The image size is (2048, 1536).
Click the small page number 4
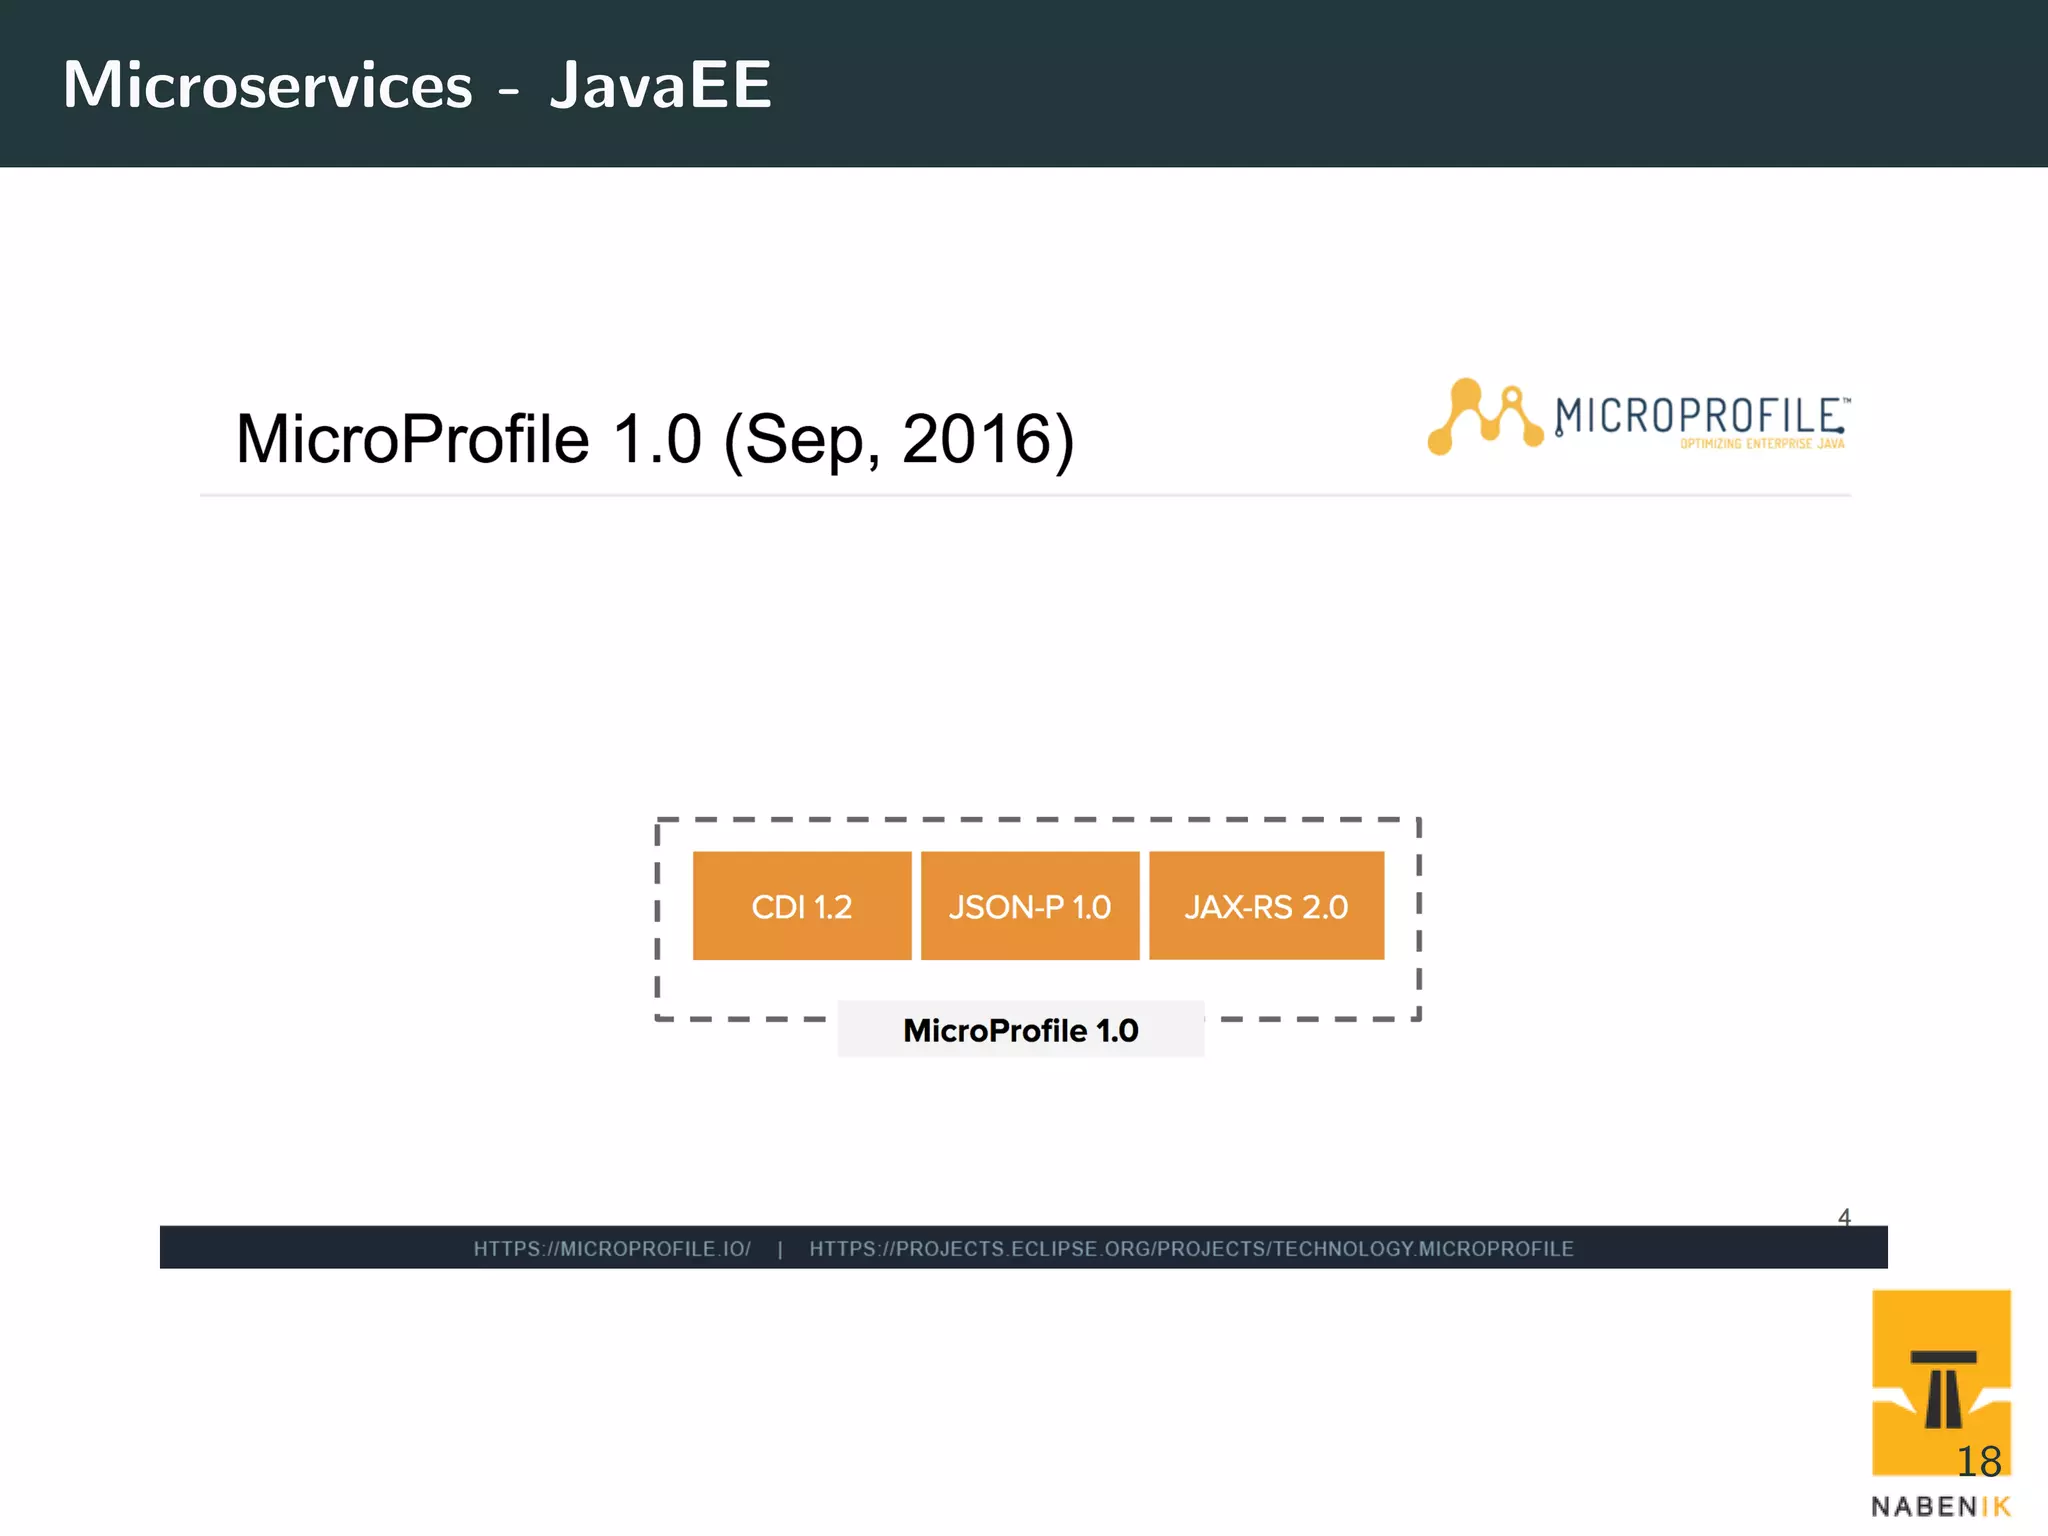[1844, 1217]
